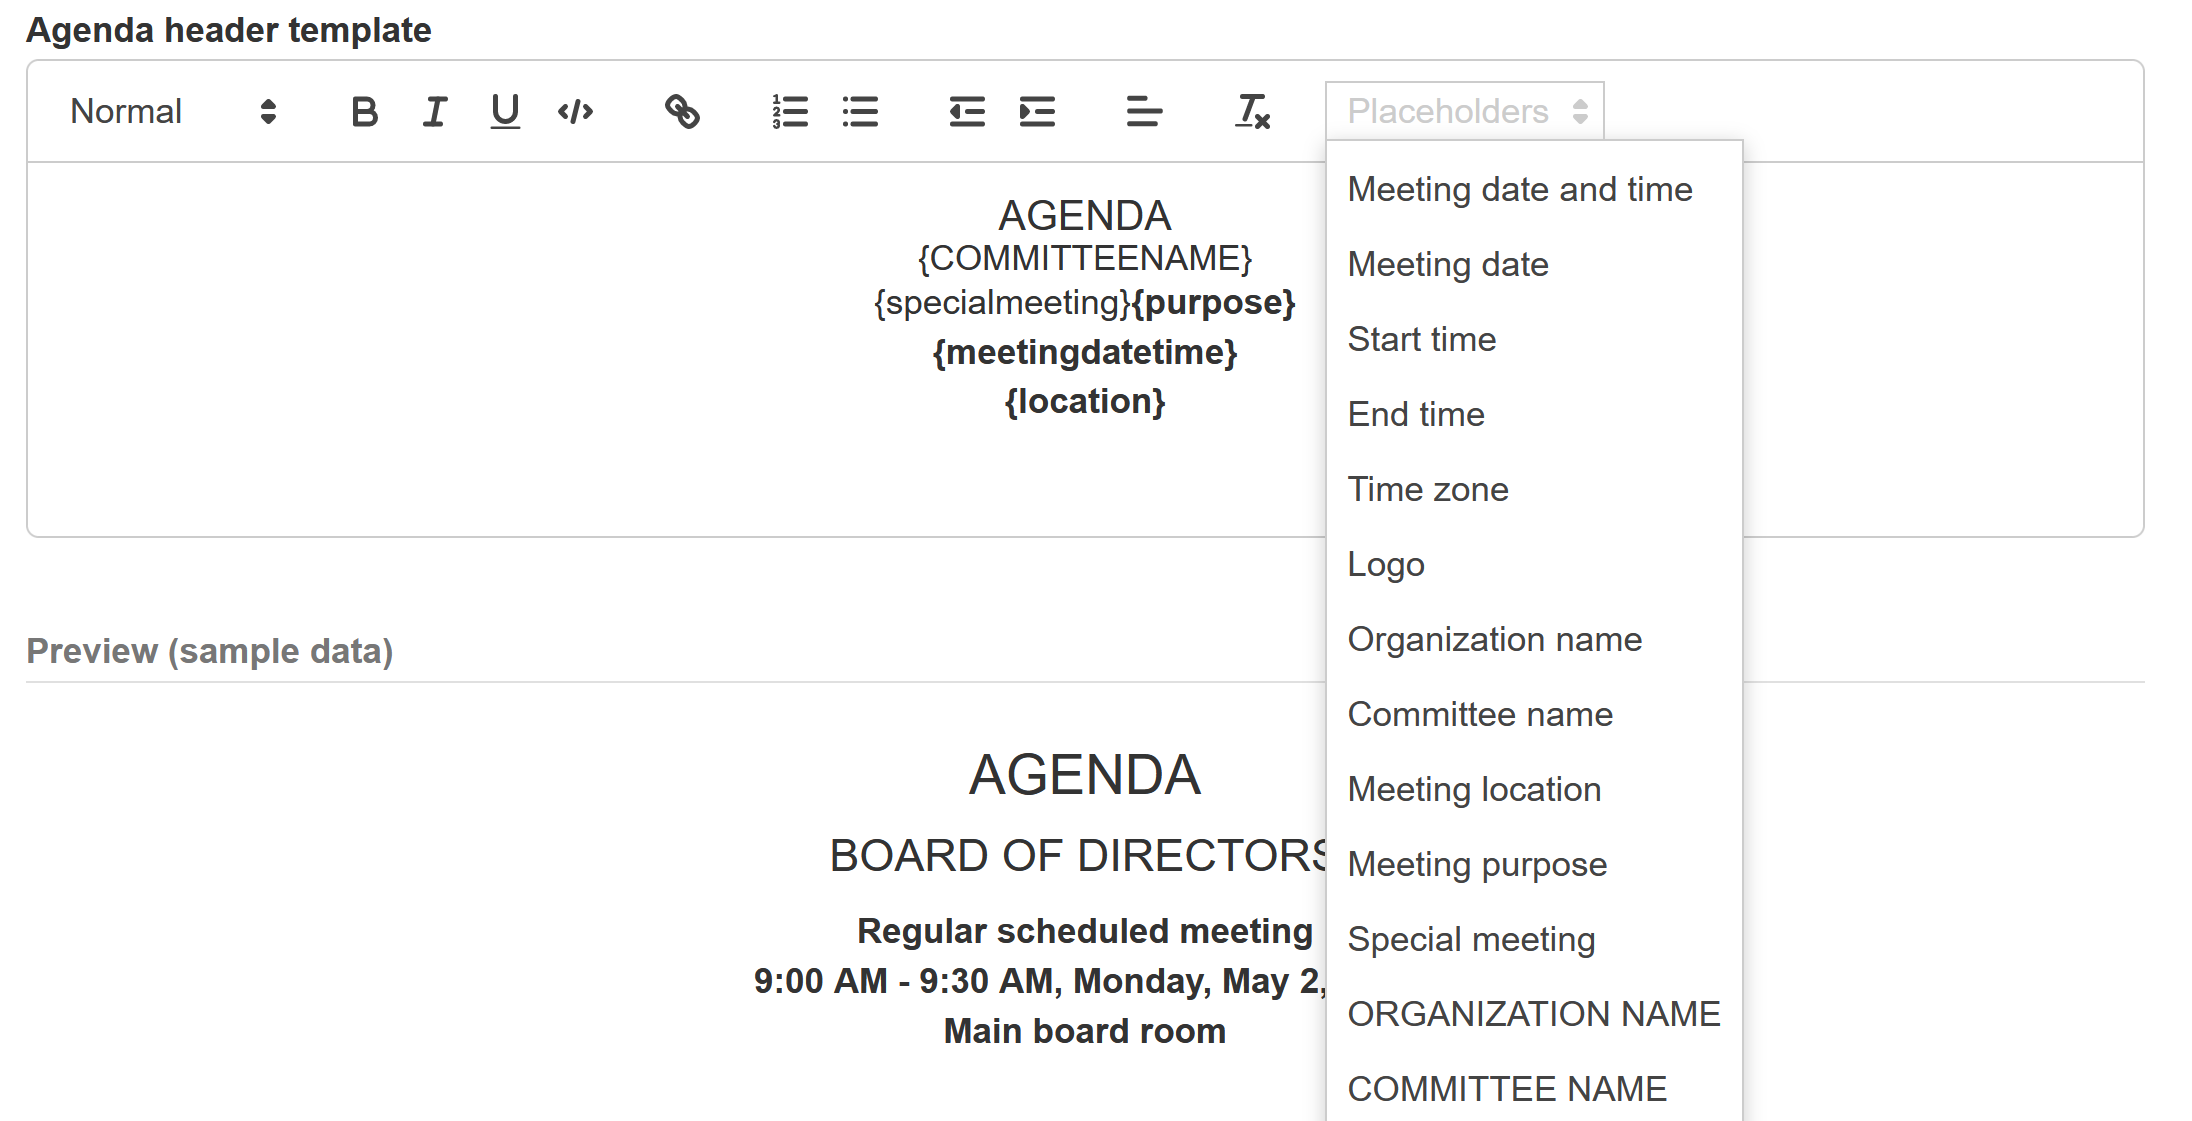This screenshot has width=2192, height=1121.
Task: Toggle bold formatting
Action: pyautogui.click(x=365, y=112)
